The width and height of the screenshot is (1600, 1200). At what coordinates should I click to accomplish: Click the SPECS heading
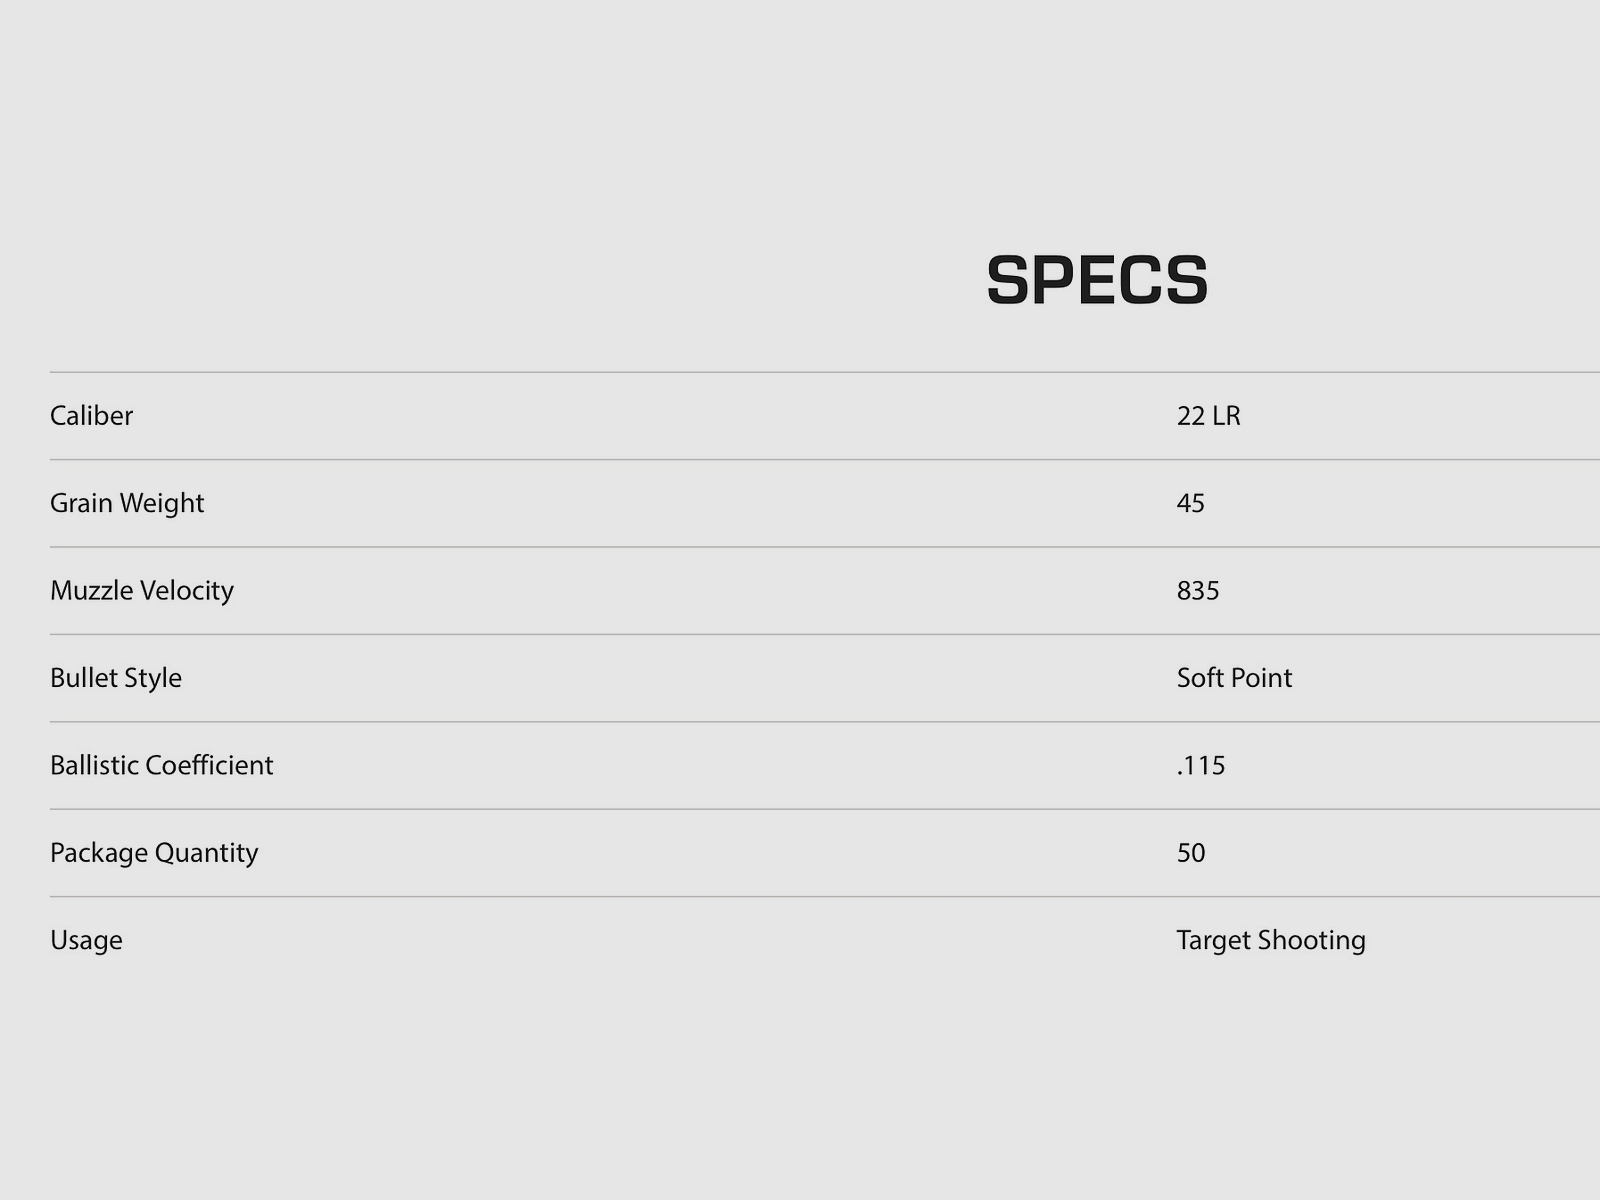[x=1097, y=280]
